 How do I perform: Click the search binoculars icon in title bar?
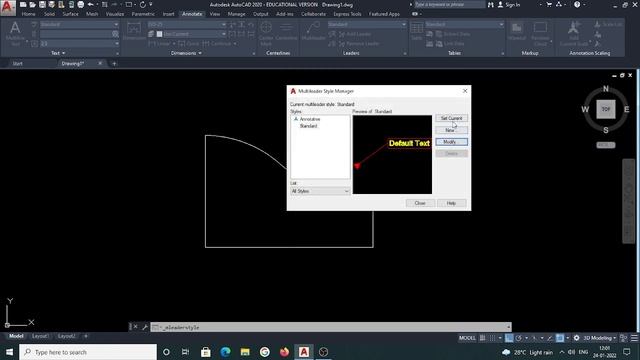point(491,4)
